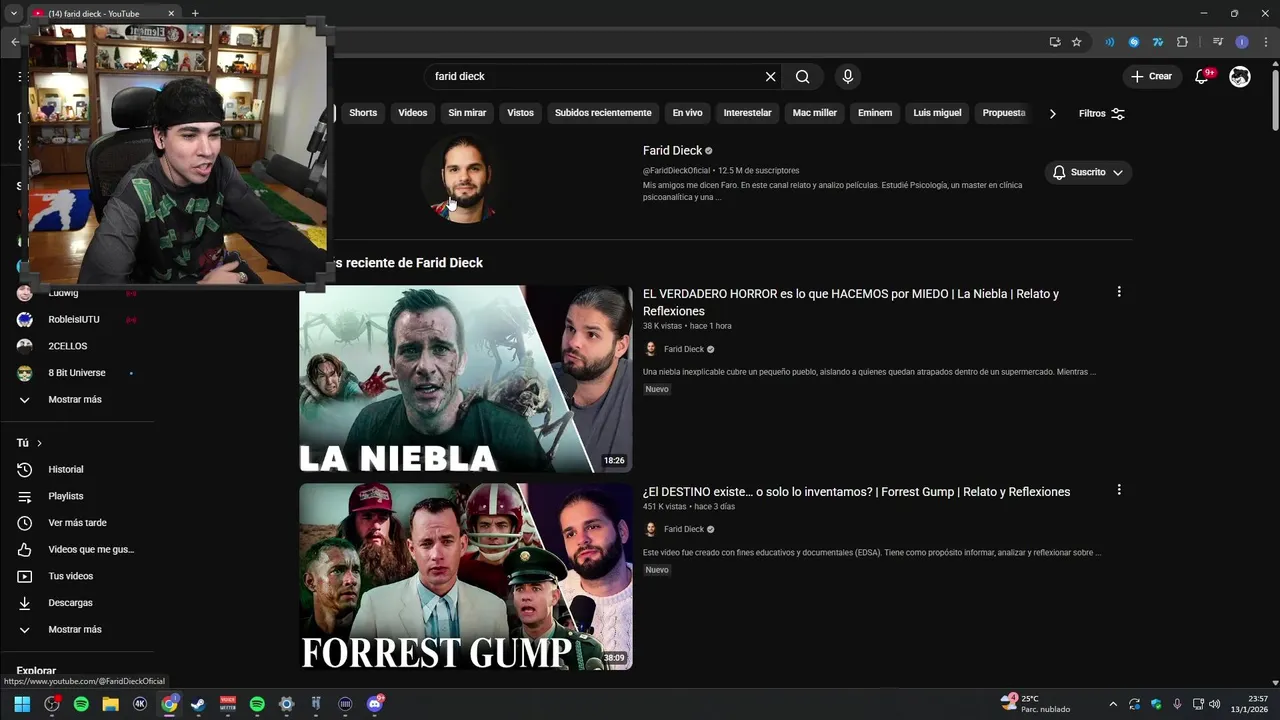This screenshot has width=1280, height=720.
Task: Expand Mostrar más under the Tú section
Action: pyautogui.click(x=77, y=629)
